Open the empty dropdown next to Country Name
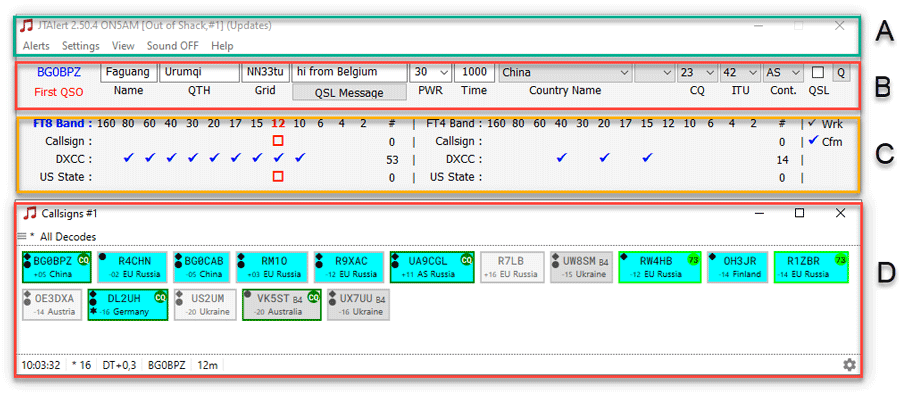 click(x=654, y=72)
